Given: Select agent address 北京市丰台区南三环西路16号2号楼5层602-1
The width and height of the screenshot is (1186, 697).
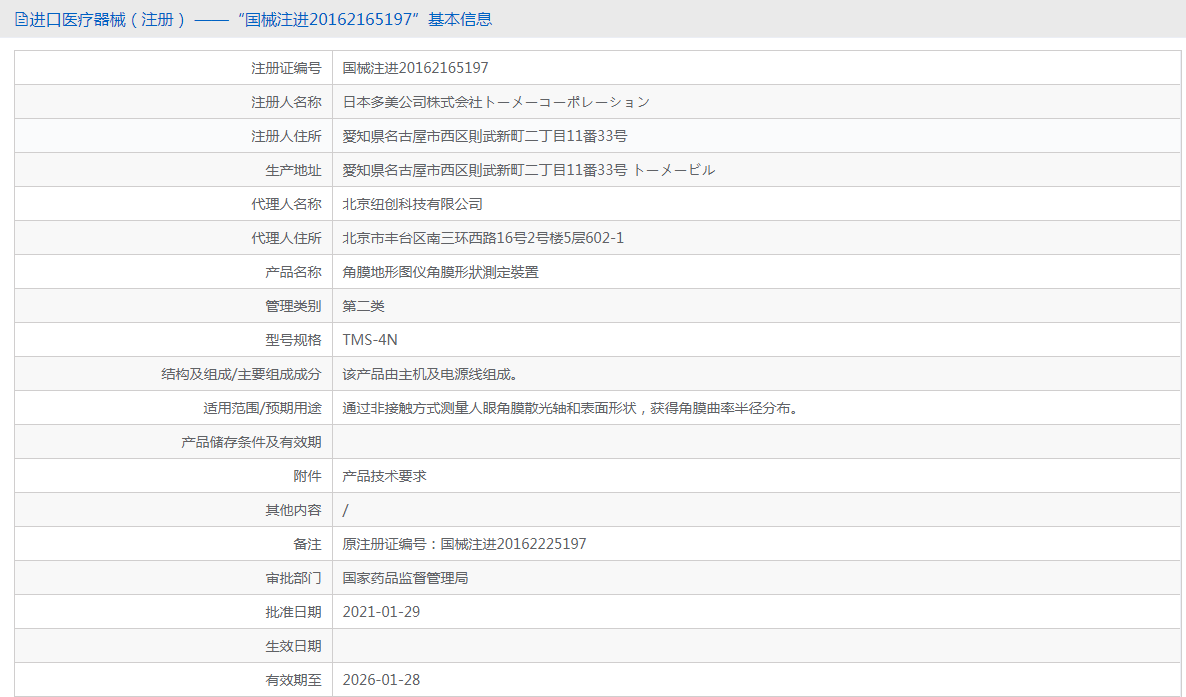Looking at the screenshot, I should pyautogui.click(x=483, y=238).
